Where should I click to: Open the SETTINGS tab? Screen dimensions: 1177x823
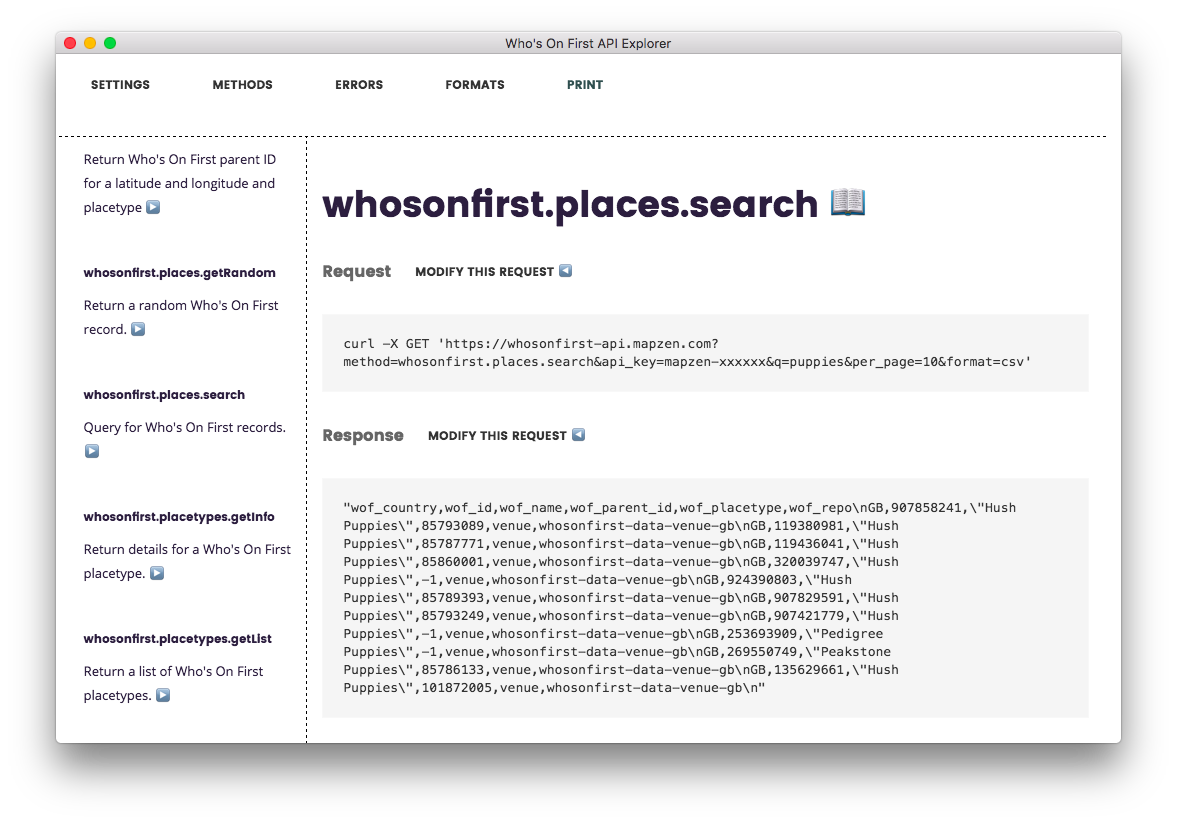point(120,85)
